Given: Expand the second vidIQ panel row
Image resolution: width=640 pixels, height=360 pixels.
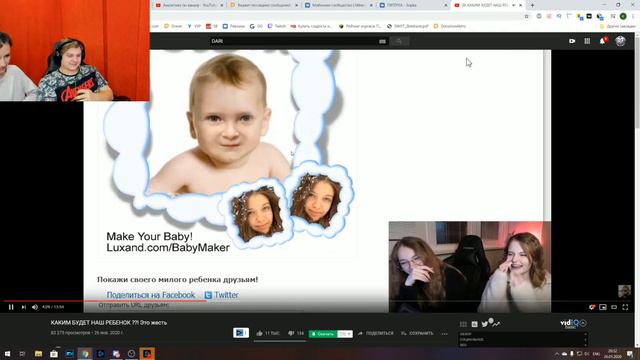Looking at the screenshot, I should click(523, 340).
